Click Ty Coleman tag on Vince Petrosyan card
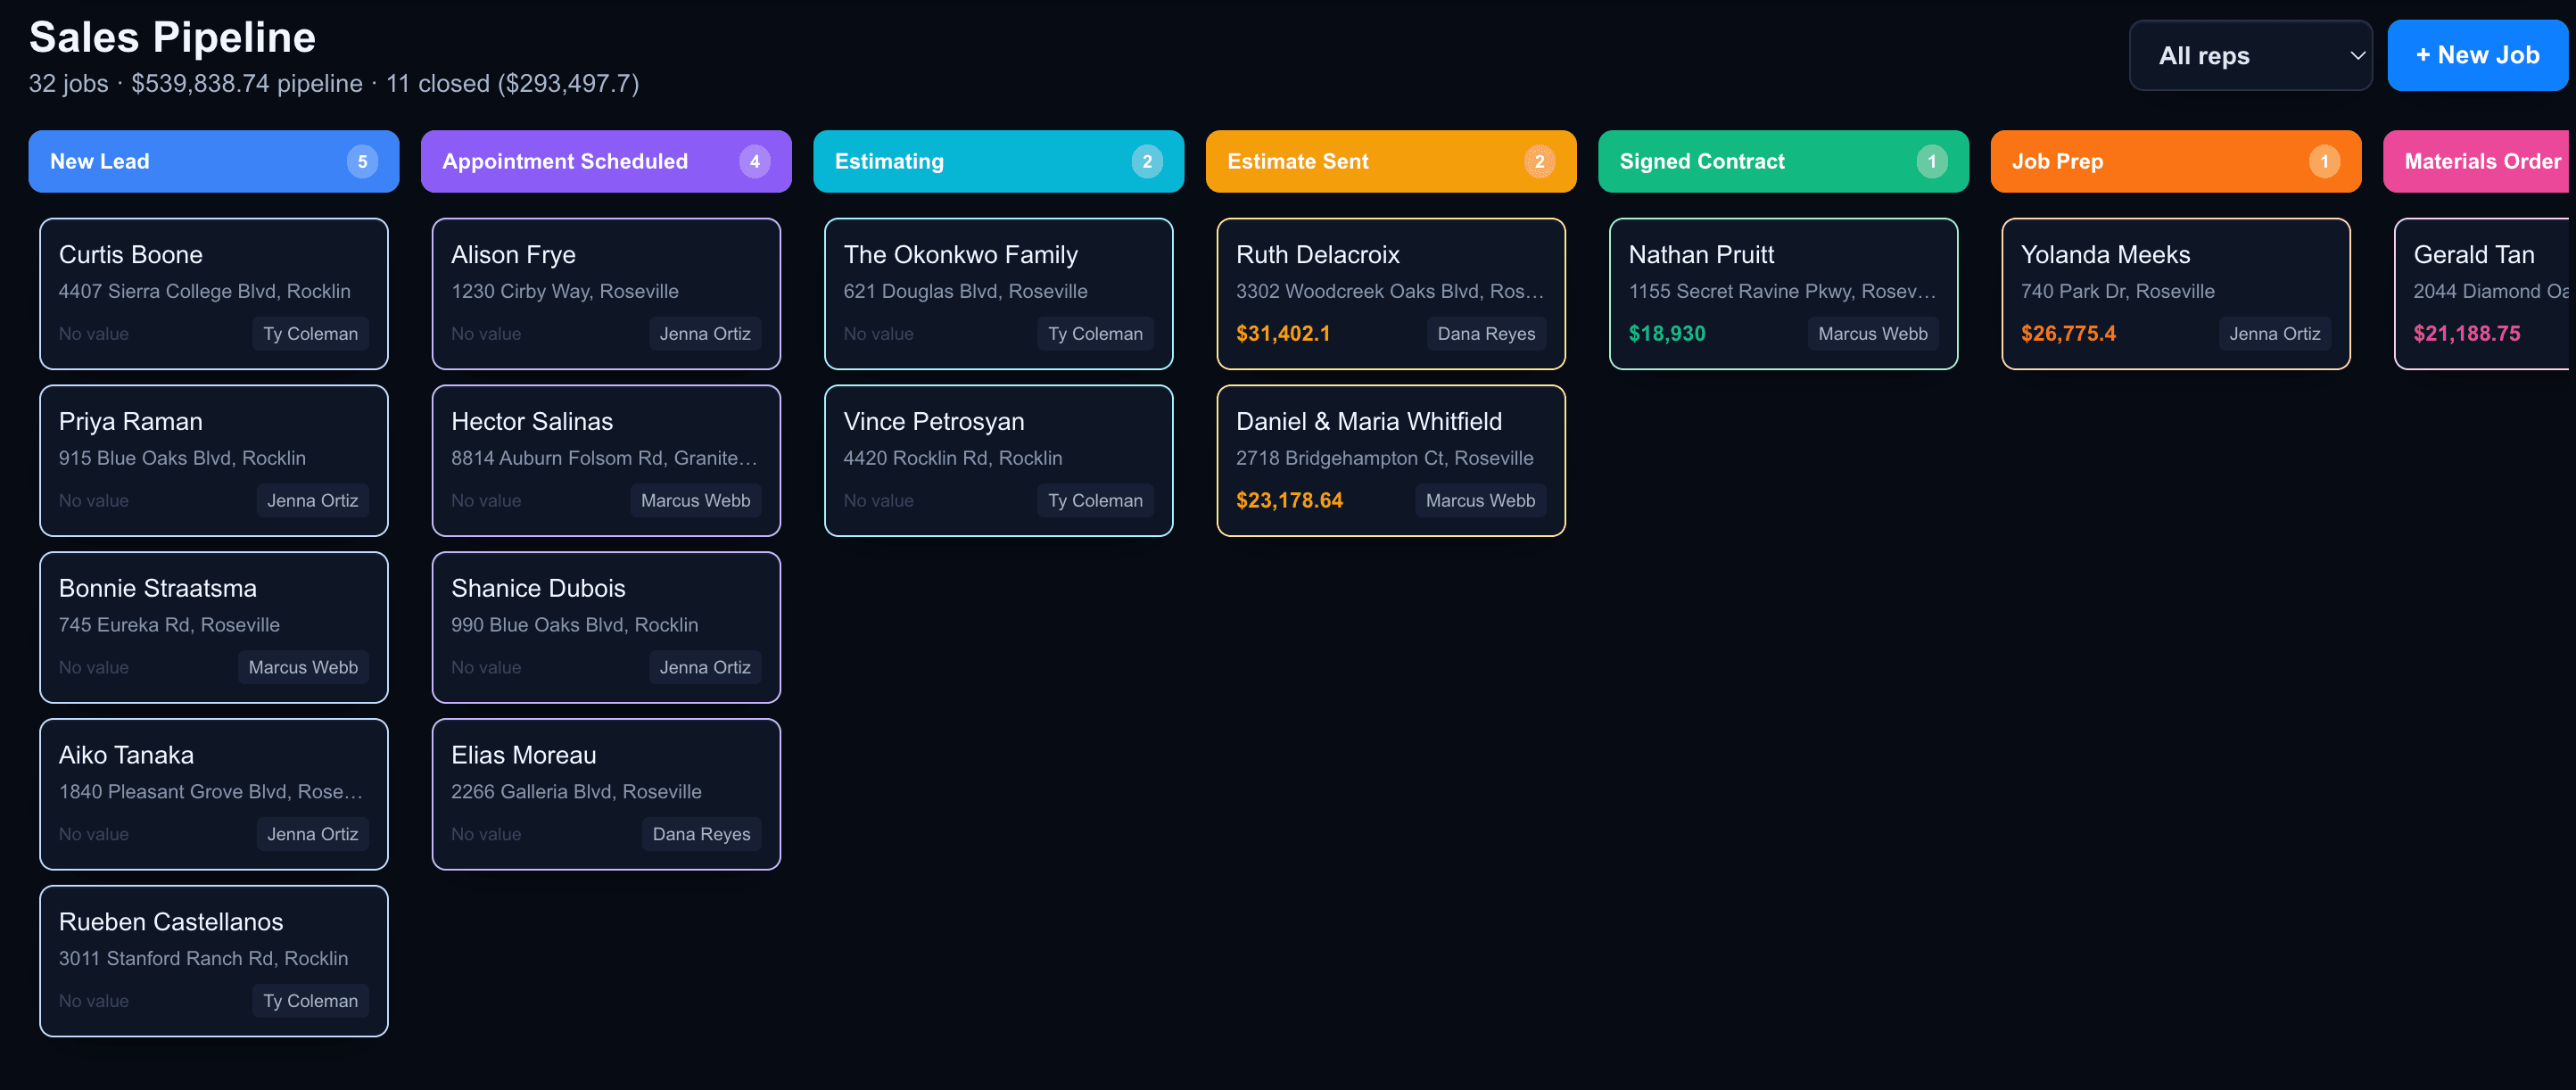2576x1090 pixels. (1095, 501)
